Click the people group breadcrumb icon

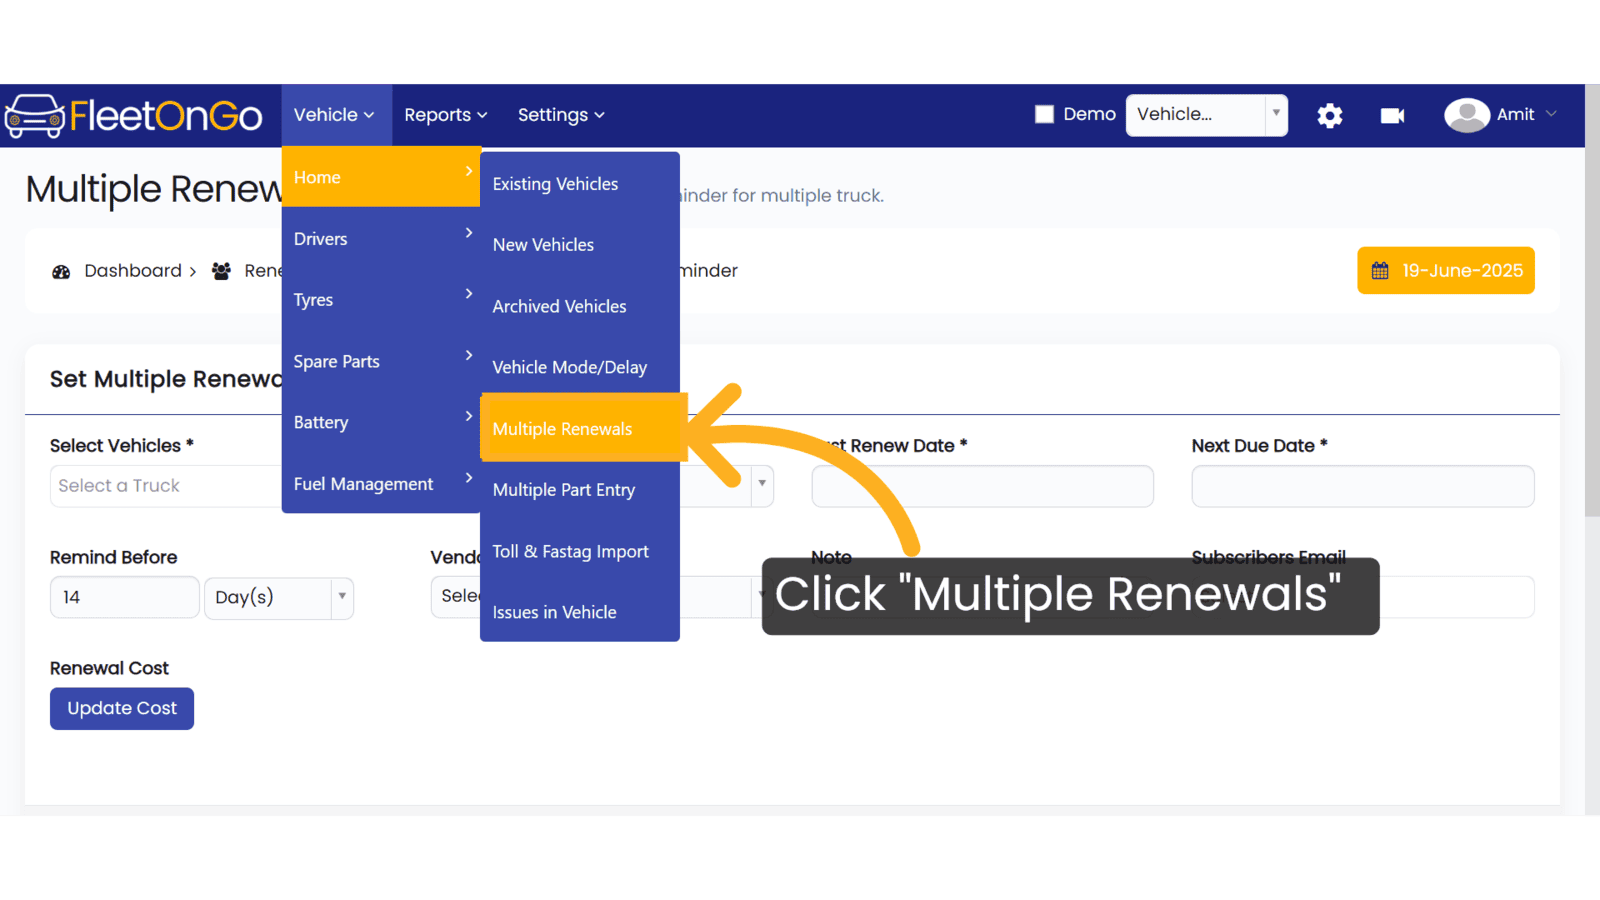(x=221, y=271)
